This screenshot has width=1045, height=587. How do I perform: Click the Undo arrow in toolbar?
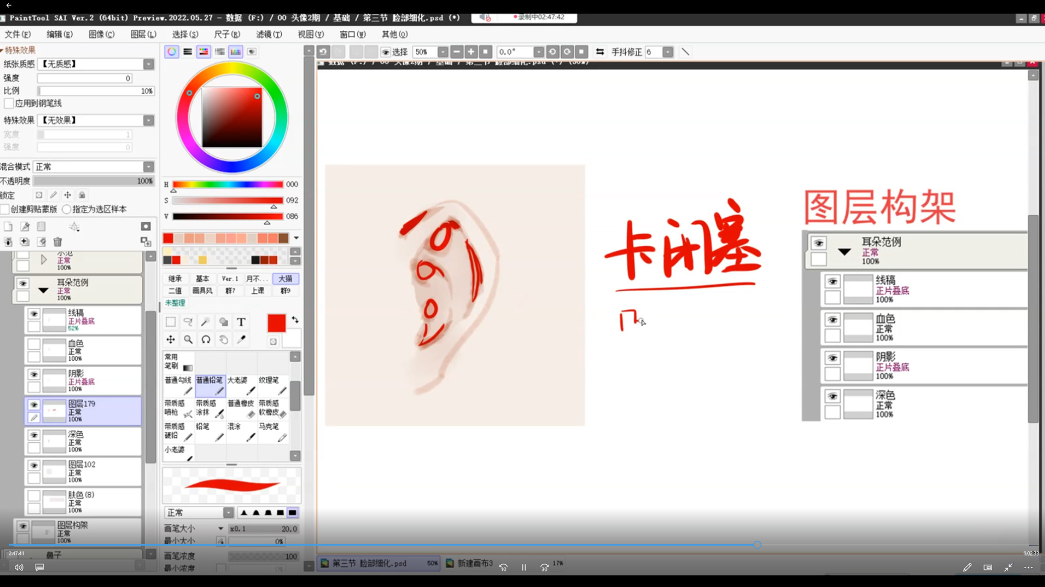[x=323, y=51]
